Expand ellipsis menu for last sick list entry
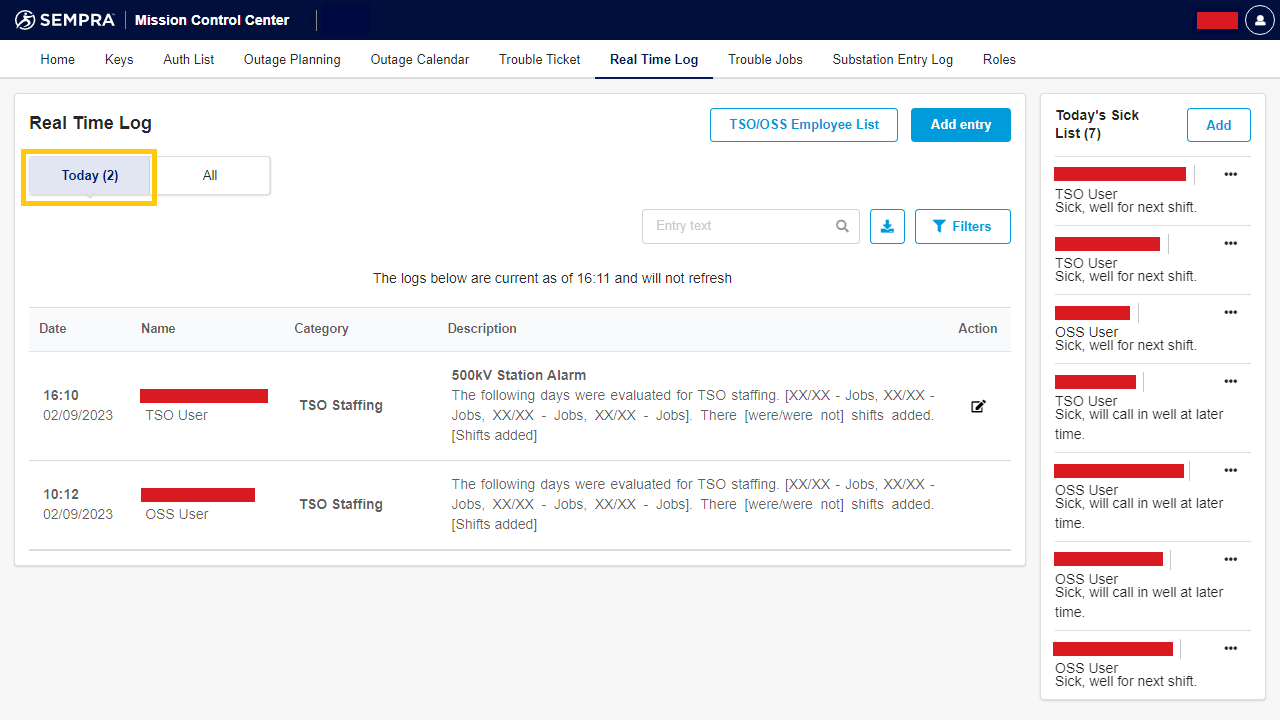 (x=1230, y=648)
